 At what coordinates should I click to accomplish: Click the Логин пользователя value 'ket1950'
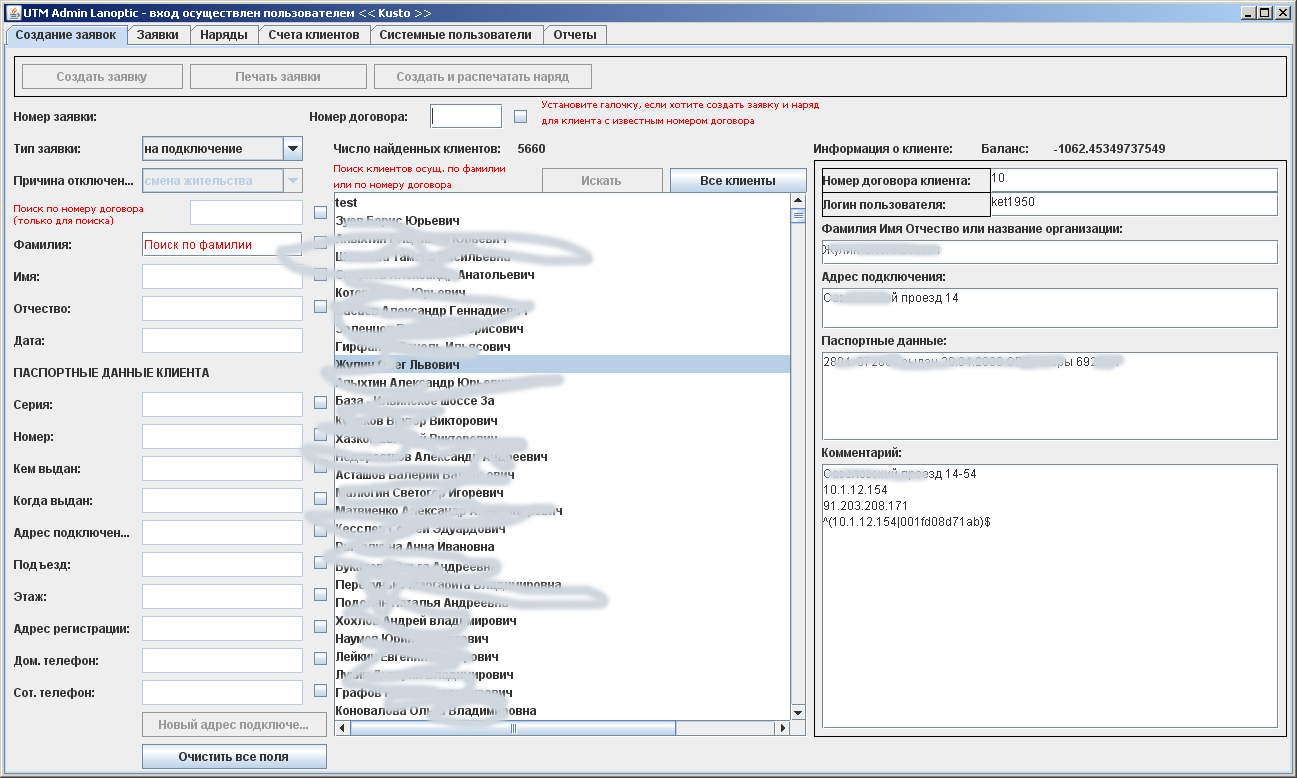click(x=1013, y=202)
